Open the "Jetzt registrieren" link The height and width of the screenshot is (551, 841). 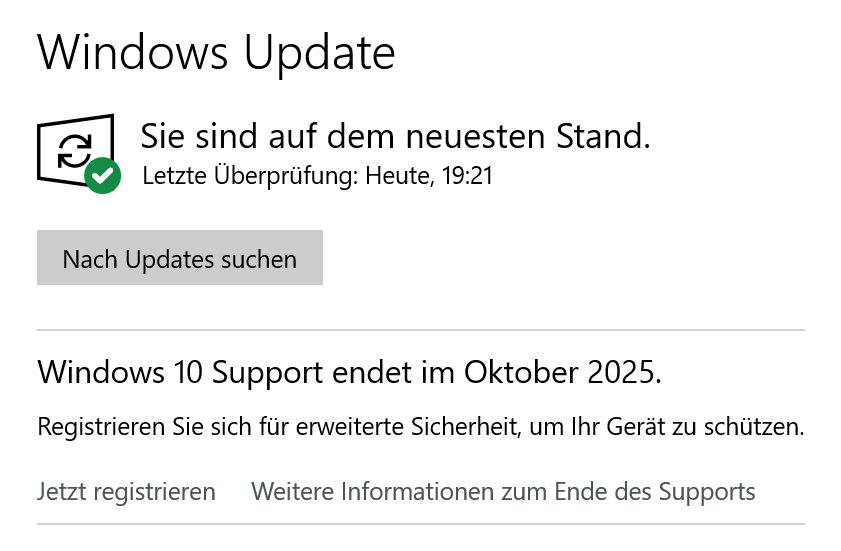pyautogui.click(x=126, y=492)
